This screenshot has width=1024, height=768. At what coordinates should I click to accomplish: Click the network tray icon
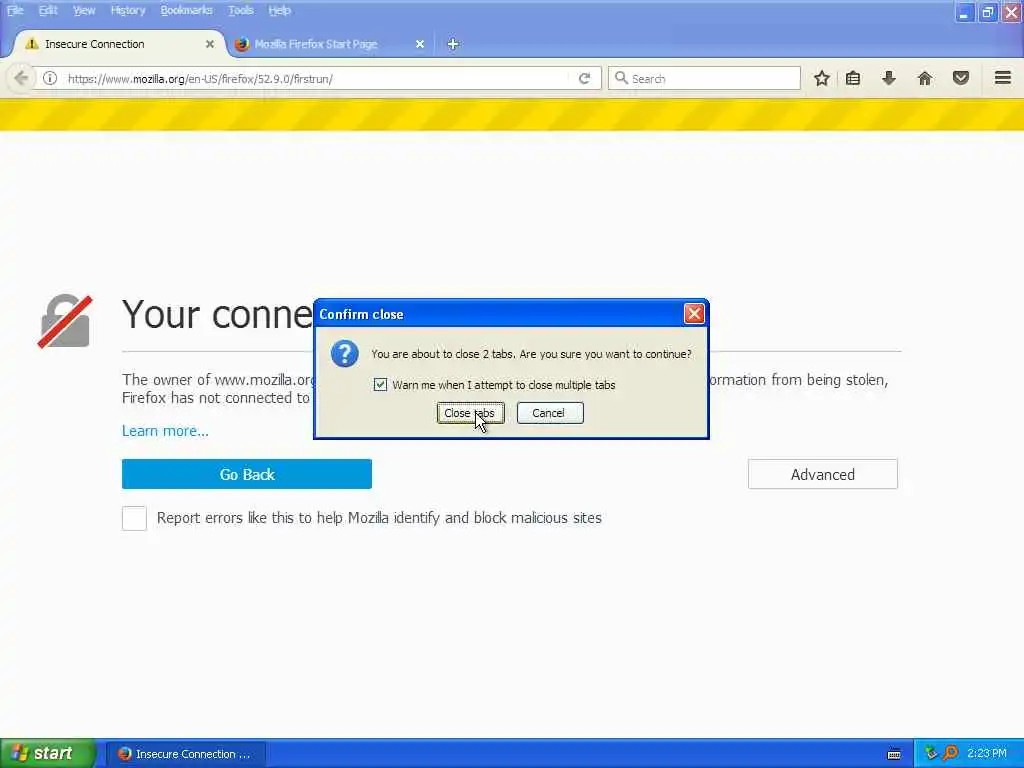(x=931, y=754)
